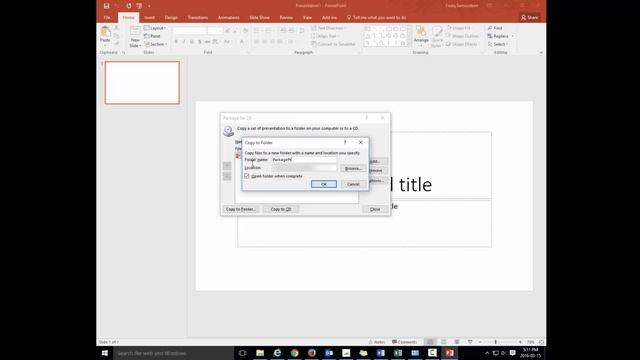This screenshot has width=640, height=360.
Task: Switch to the View tab
Action: [307, 18]
